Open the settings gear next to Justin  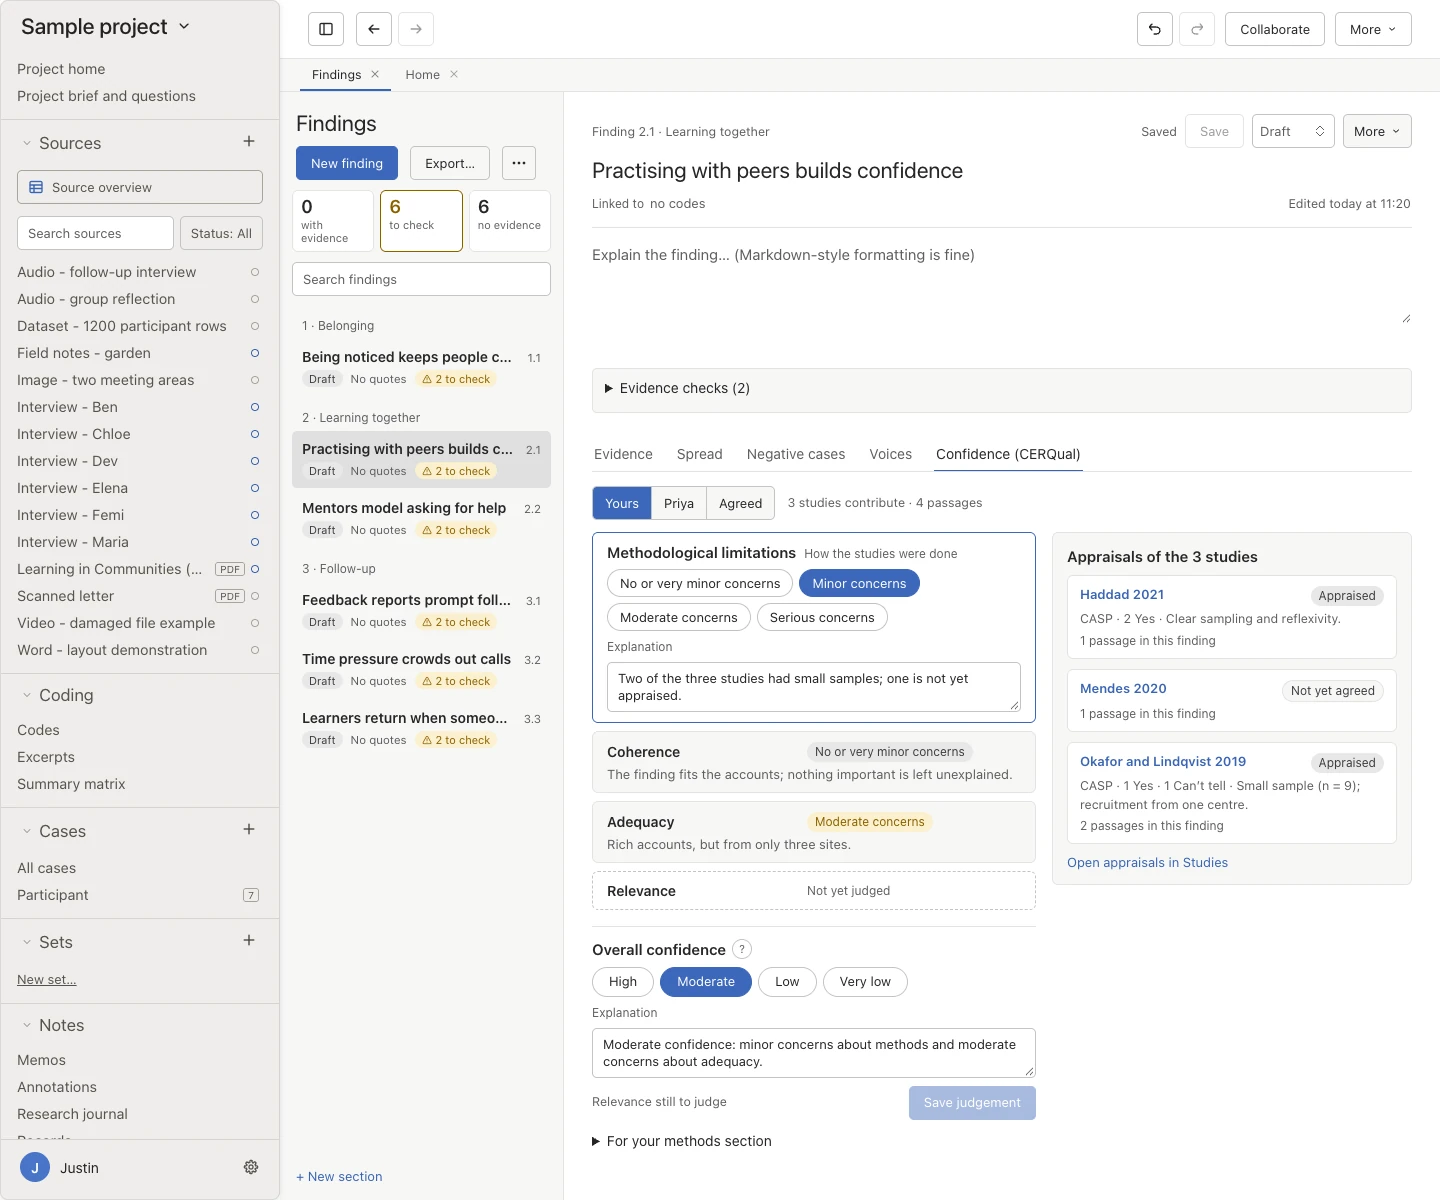(251, 1167)
